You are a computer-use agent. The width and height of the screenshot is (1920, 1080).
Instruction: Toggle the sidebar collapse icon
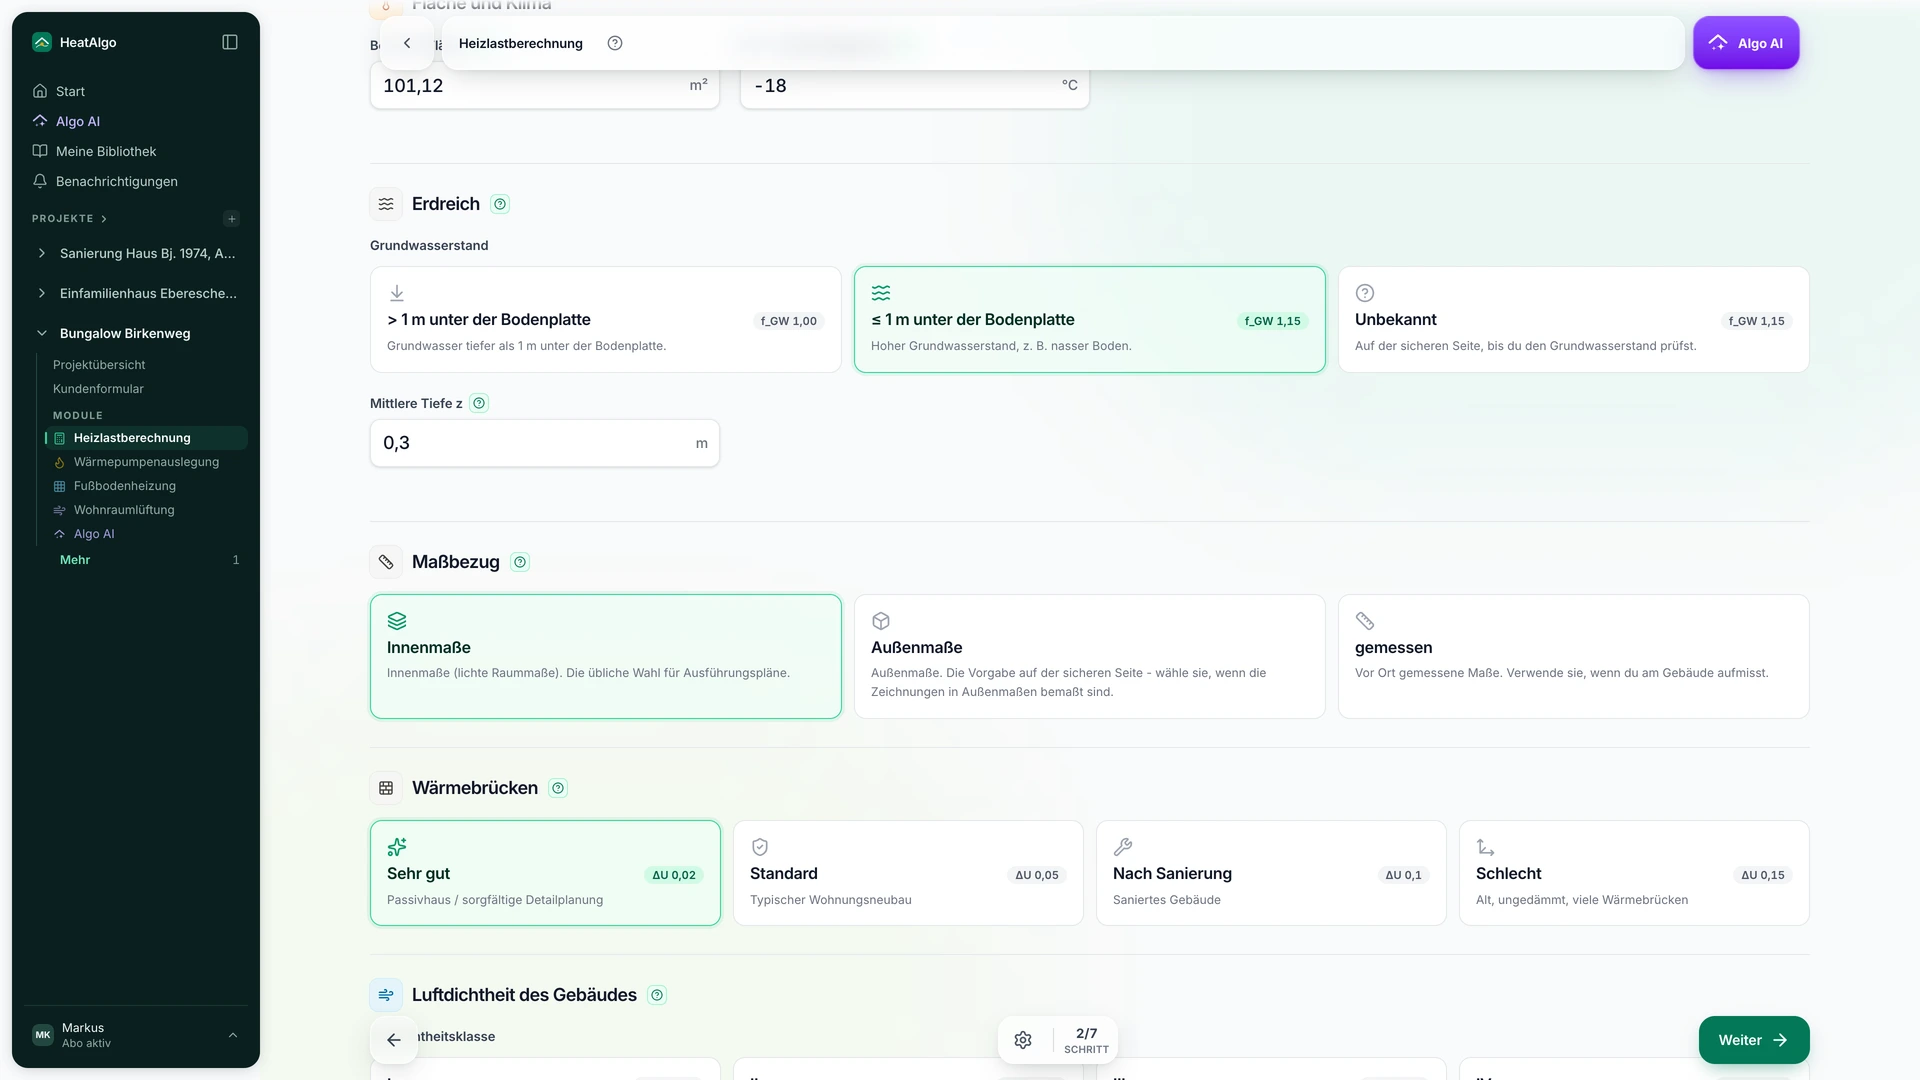[x=230, y=42]
